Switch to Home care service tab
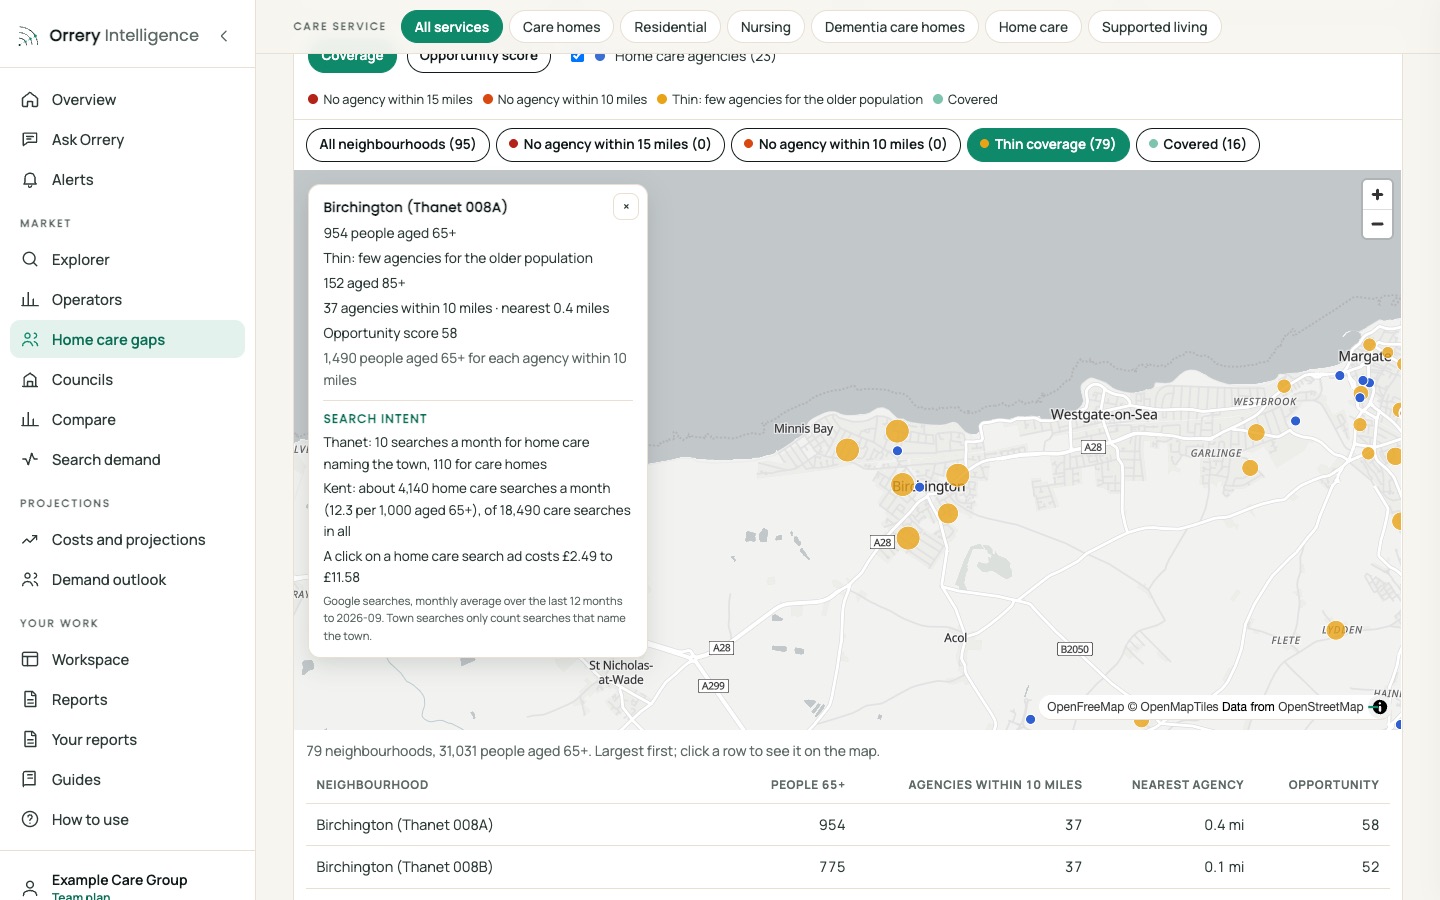 (x=1033, y=27)
